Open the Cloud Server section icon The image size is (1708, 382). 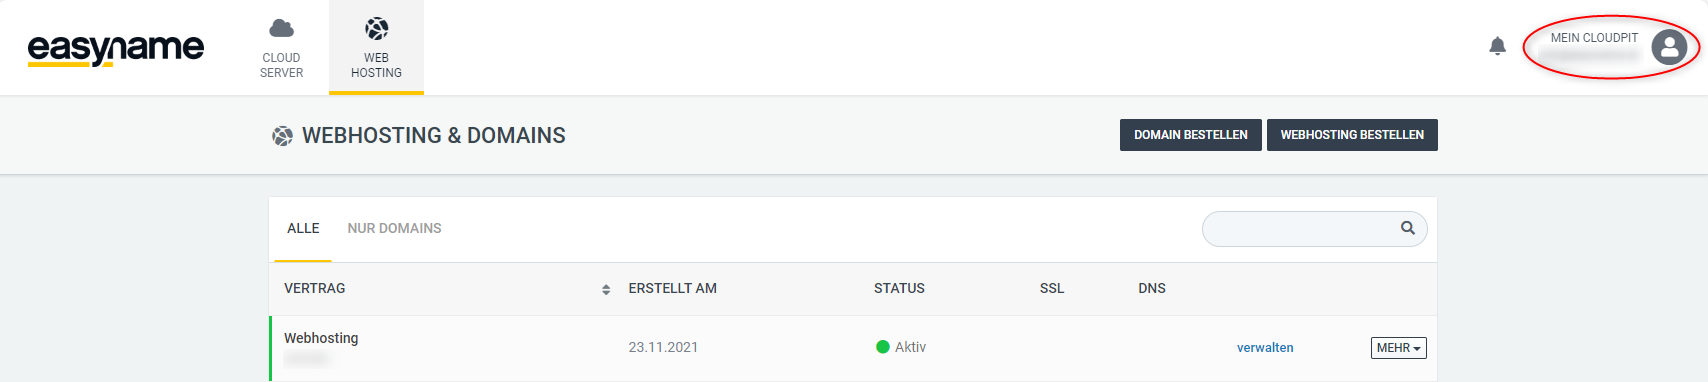[282, 28]
